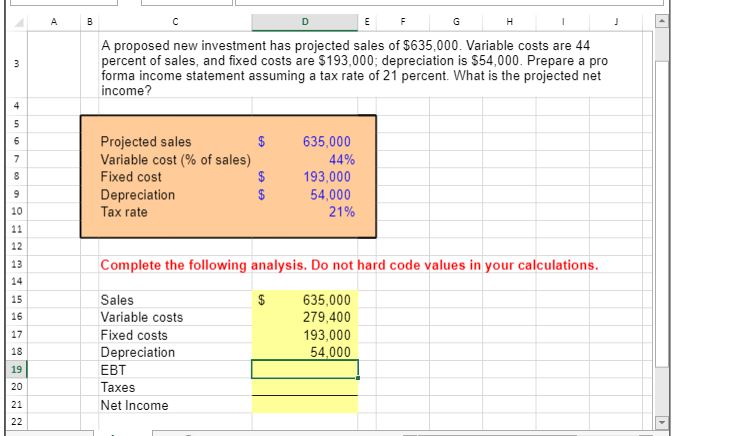Click the empty yellow Taxes cell
753x436 pixels.
pyautogui.click(x=304, y=387)
